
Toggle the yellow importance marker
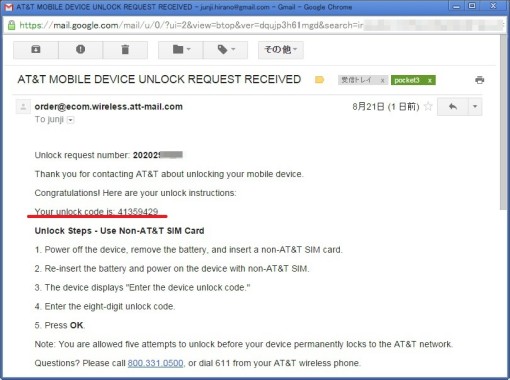pos(319,80)
